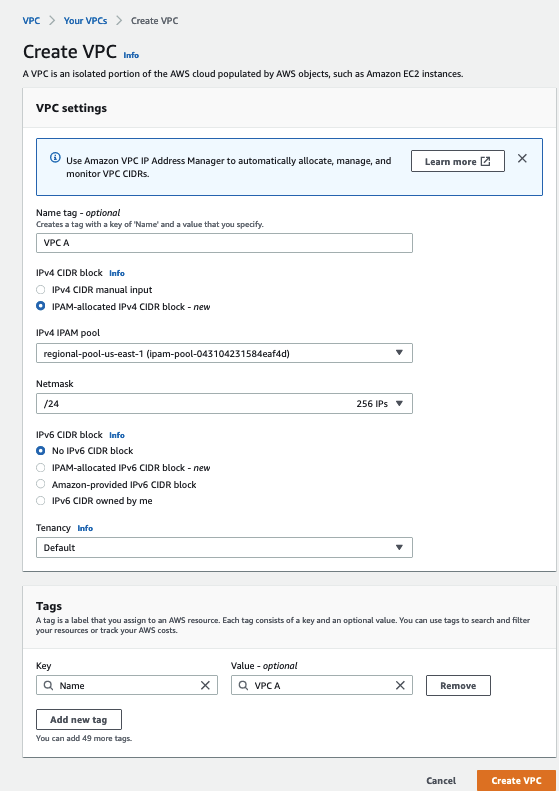This screenshot has width=559, height=791.
Task: Select IPv4 CIDR manual input
Action: [41, 290]
